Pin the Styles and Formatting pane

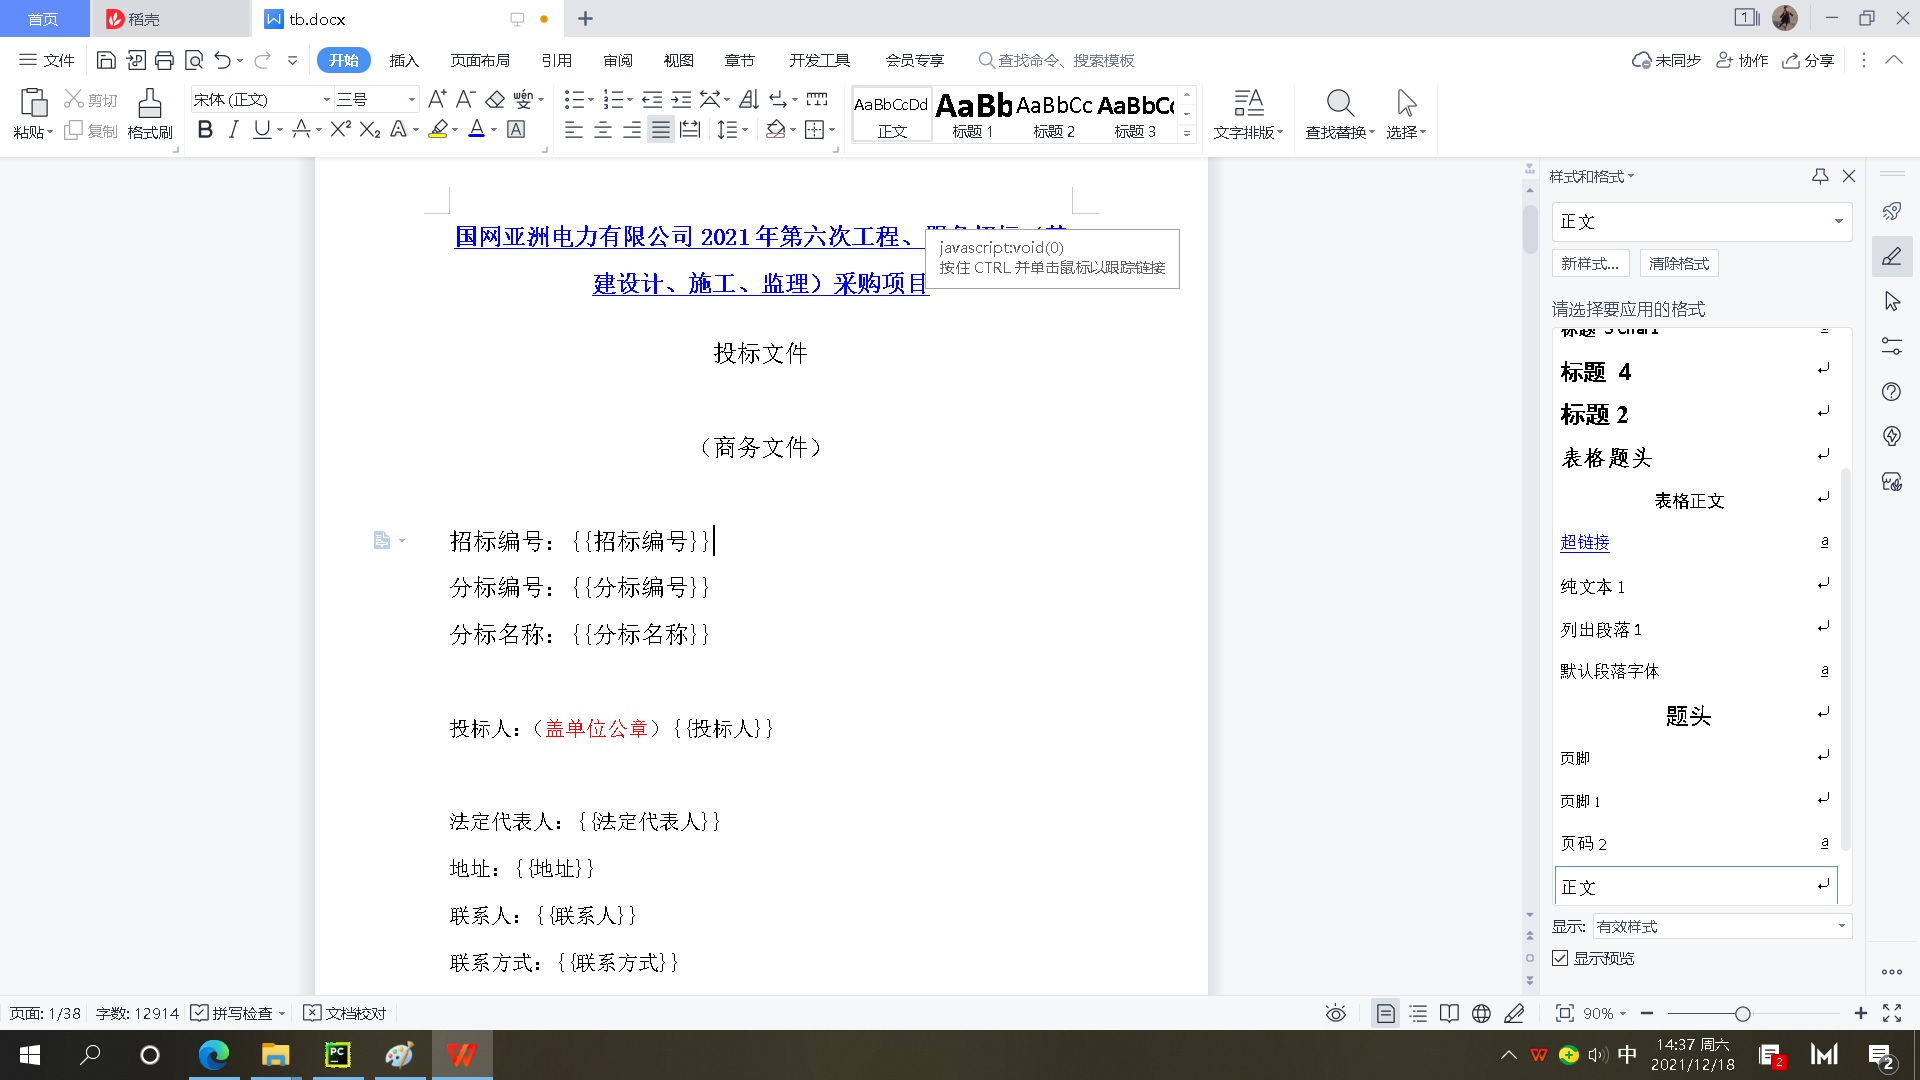coord(1820,176)
